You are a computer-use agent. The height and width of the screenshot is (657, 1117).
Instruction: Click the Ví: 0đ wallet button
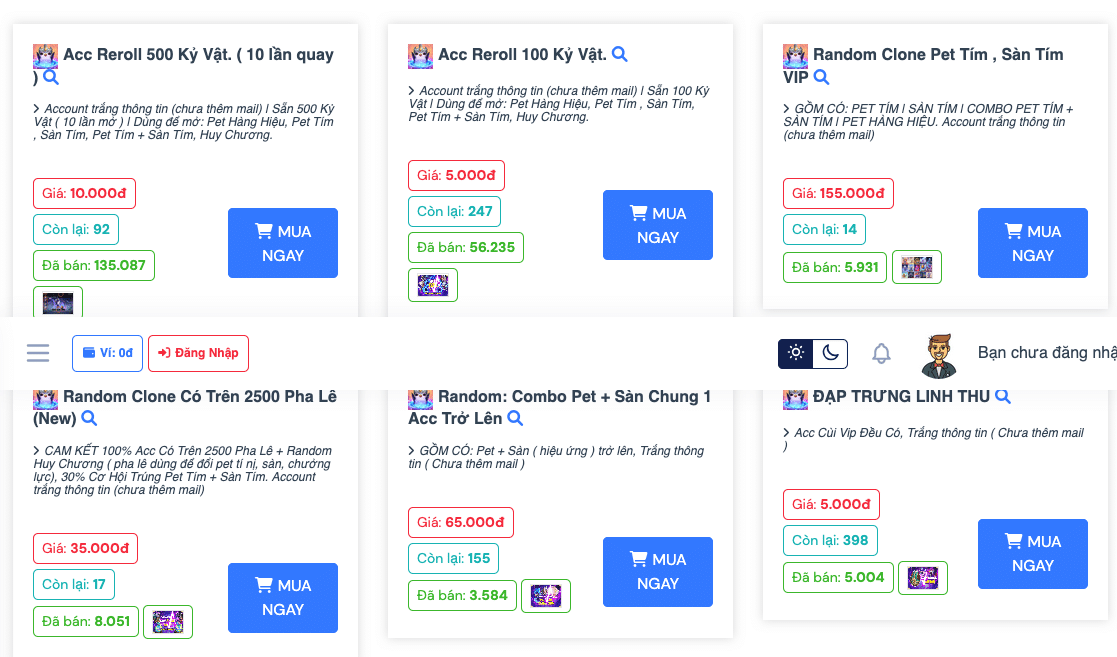(107, 353)
